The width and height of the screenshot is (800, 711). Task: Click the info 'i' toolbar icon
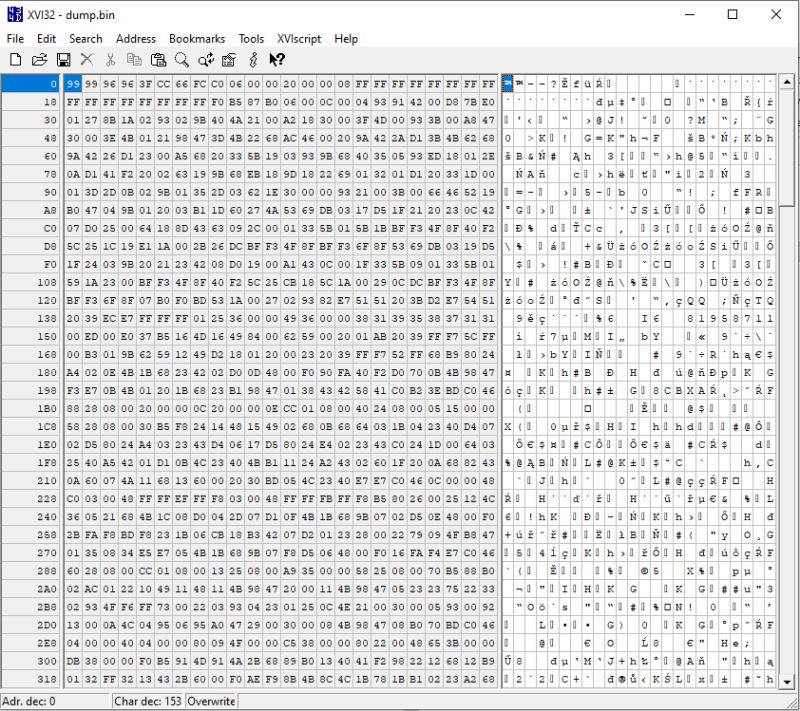coord(253,60)
